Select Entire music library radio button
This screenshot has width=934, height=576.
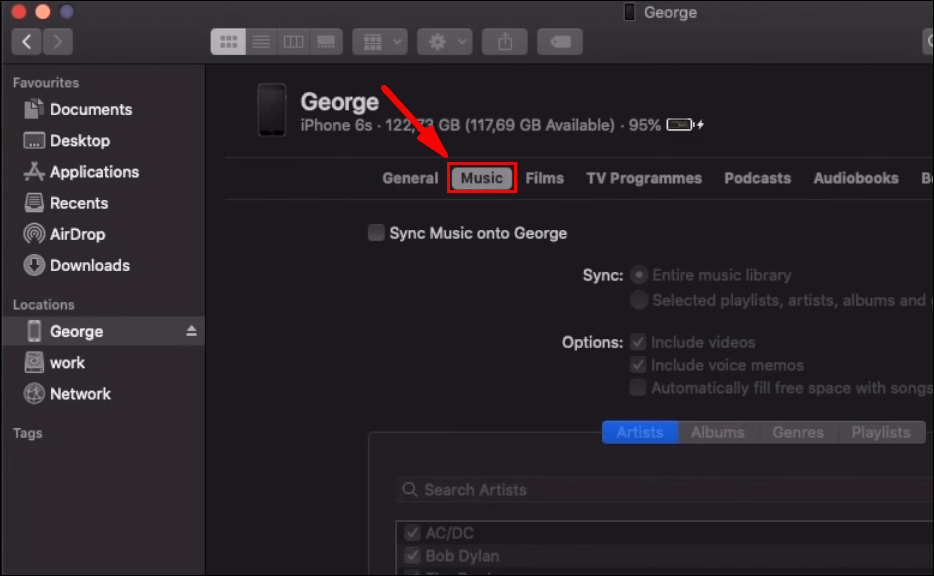point(639,275)
